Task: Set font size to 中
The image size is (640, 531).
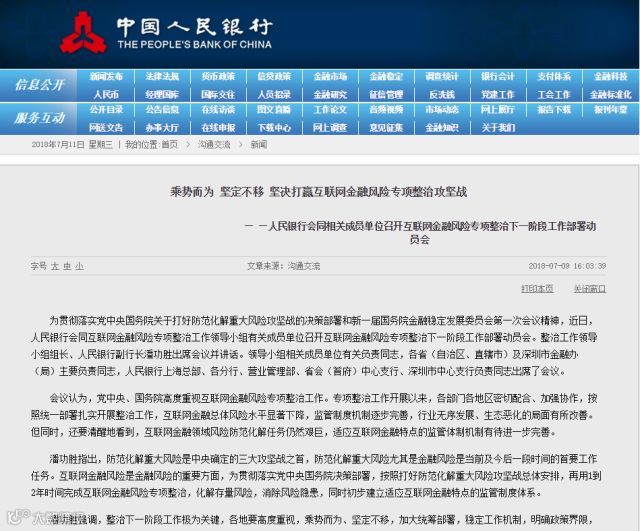Action: (x=67, y=266)
